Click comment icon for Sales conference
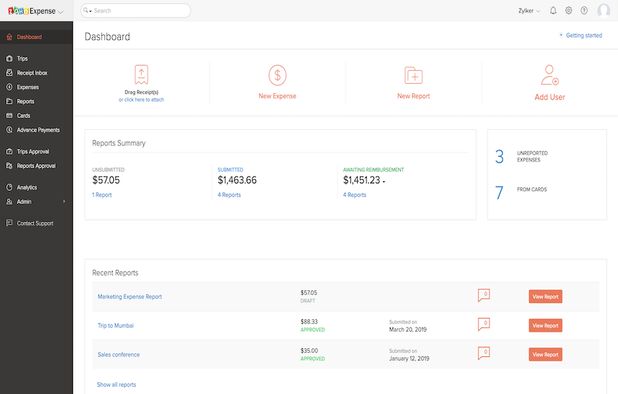The image size is (618, 394). click(484, 353)
